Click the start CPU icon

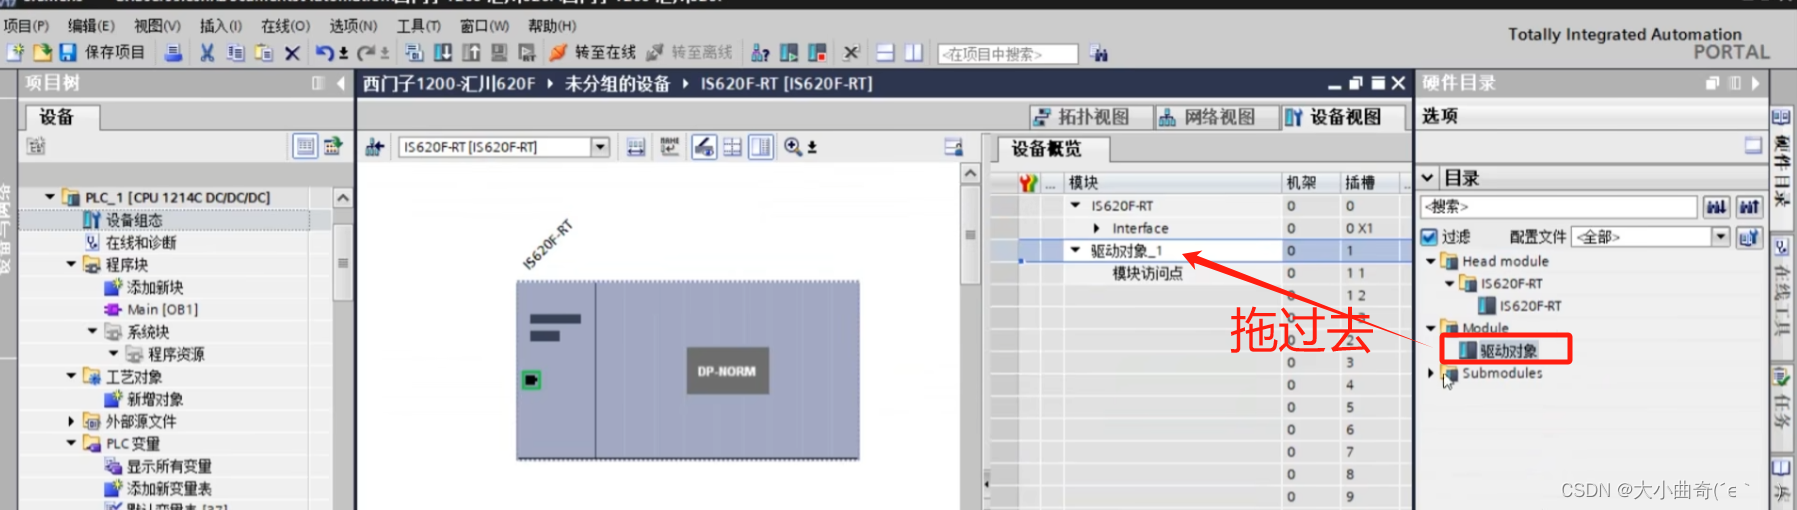(x=789, y=52)
